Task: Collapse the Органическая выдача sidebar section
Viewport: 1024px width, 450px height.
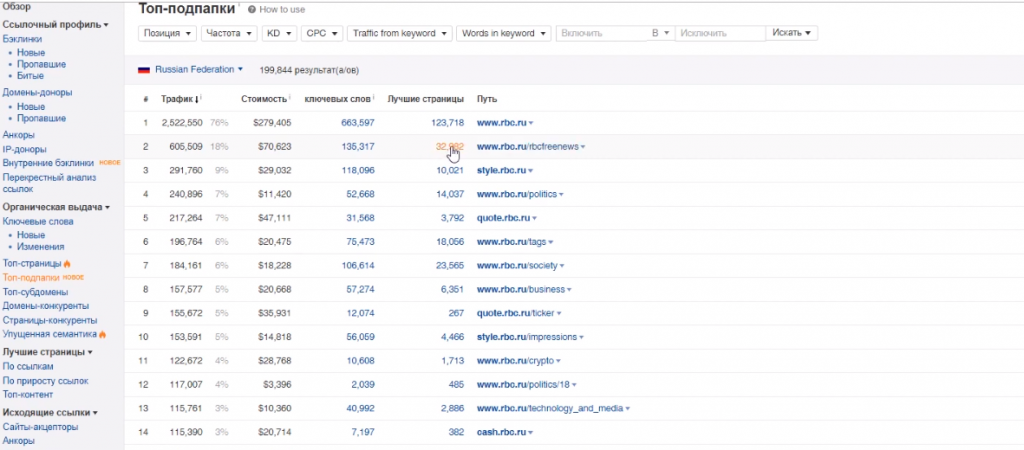Action: click(x=56, y=207)
